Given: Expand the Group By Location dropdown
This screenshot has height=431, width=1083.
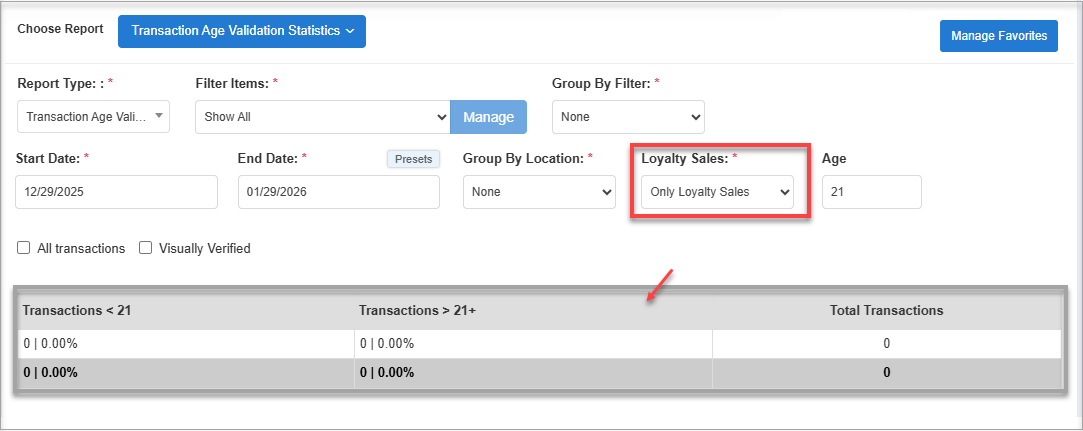Looking at the screenshot, I should [538, 192].
